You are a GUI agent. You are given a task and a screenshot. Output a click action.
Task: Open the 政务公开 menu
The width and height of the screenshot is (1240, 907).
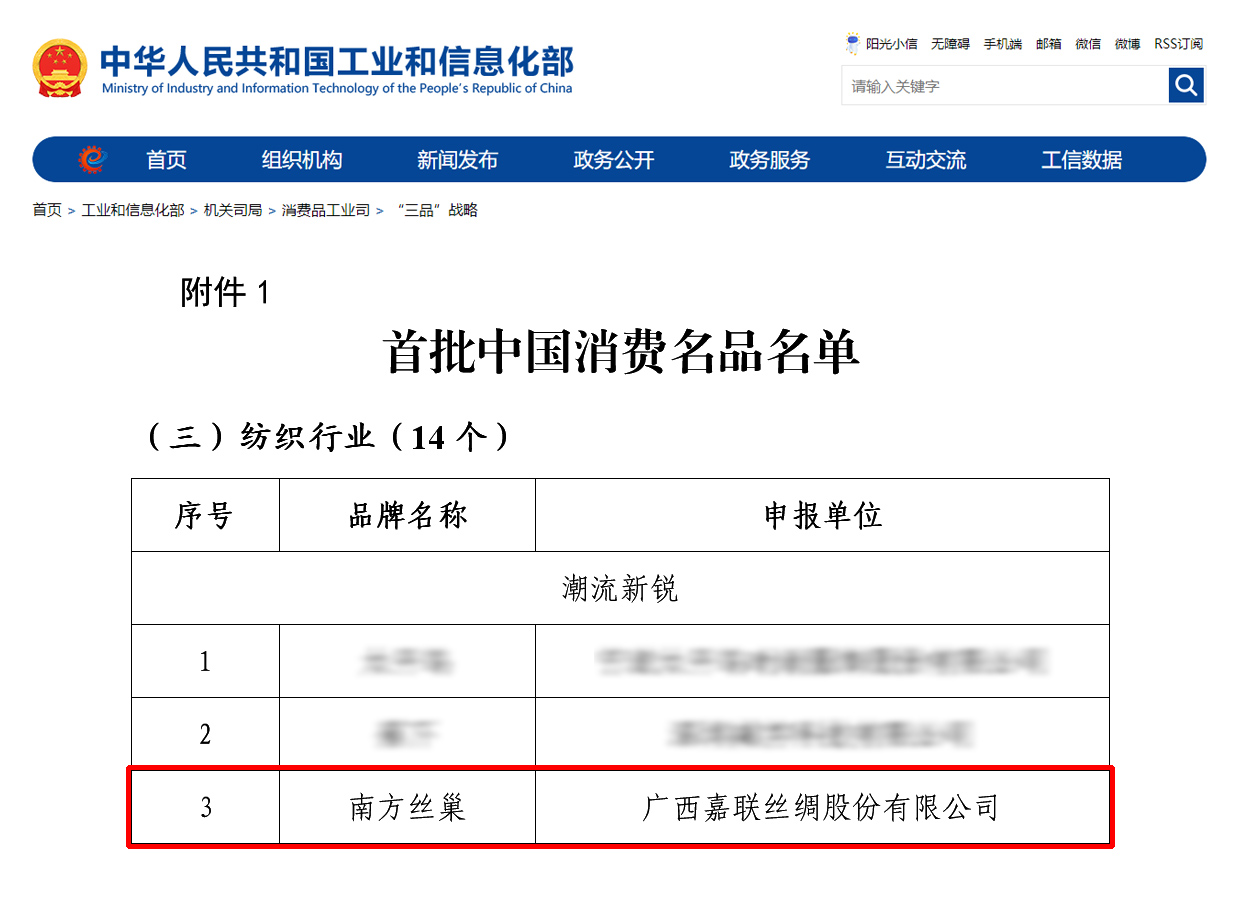point(613,160)
